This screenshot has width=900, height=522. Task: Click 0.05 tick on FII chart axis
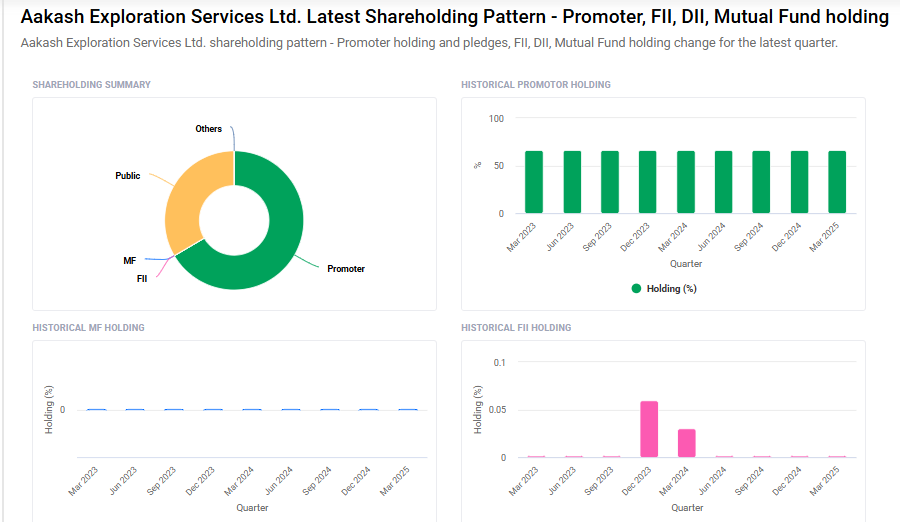click(x=497, y=410)
